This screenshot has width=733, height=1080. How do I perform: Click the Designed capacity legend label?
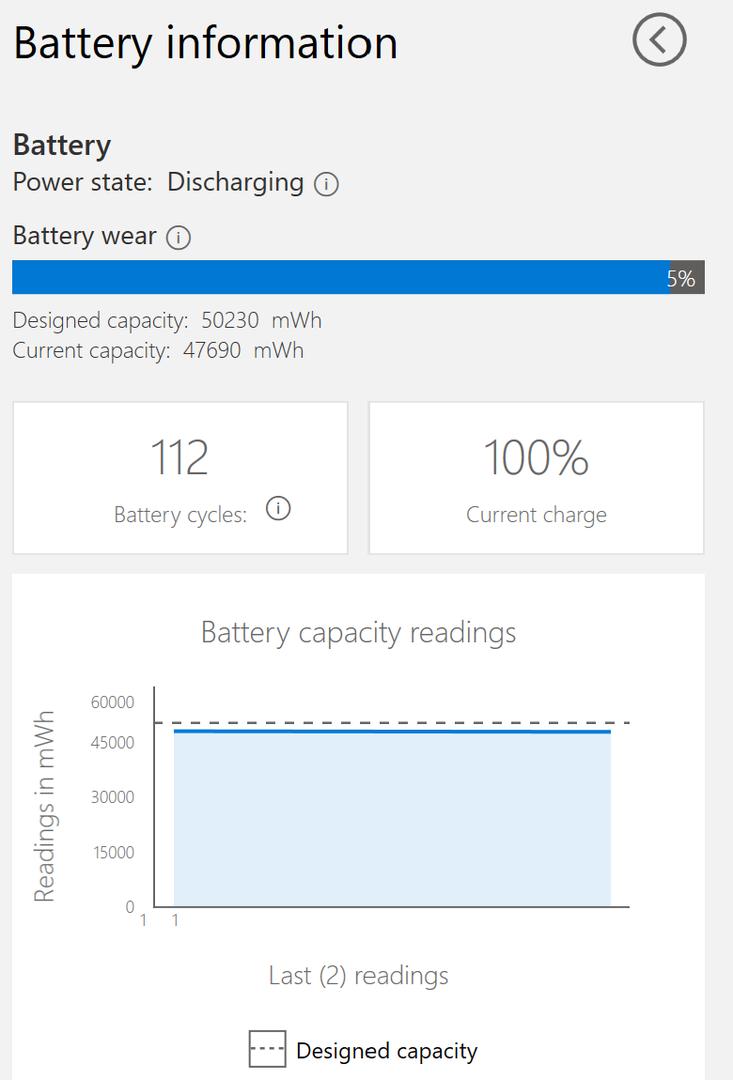386,1051
